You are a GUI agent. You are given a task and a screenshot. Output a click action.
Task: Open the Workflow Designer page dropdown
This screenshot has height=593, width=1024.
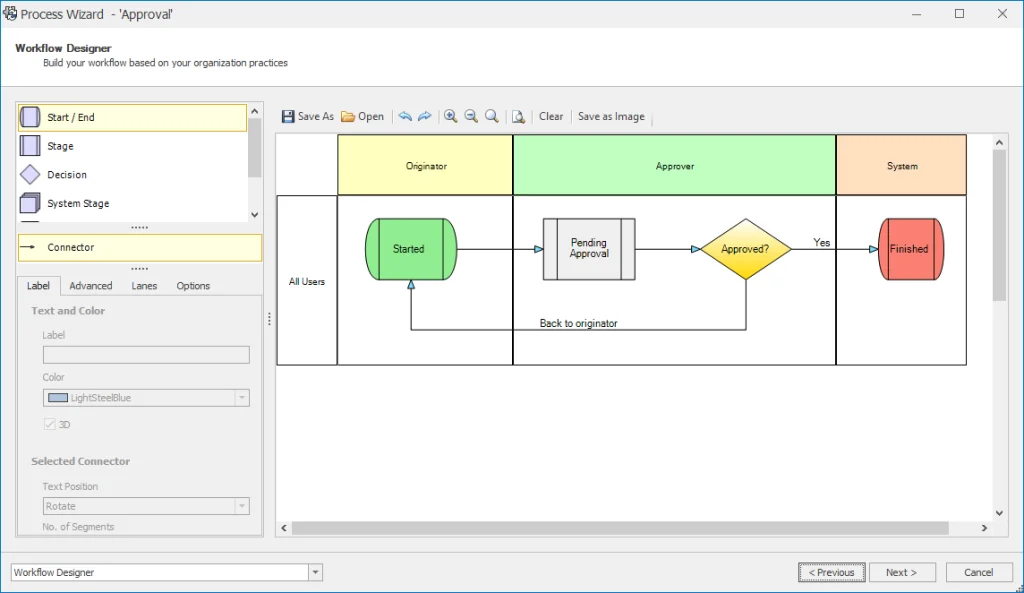316,573
